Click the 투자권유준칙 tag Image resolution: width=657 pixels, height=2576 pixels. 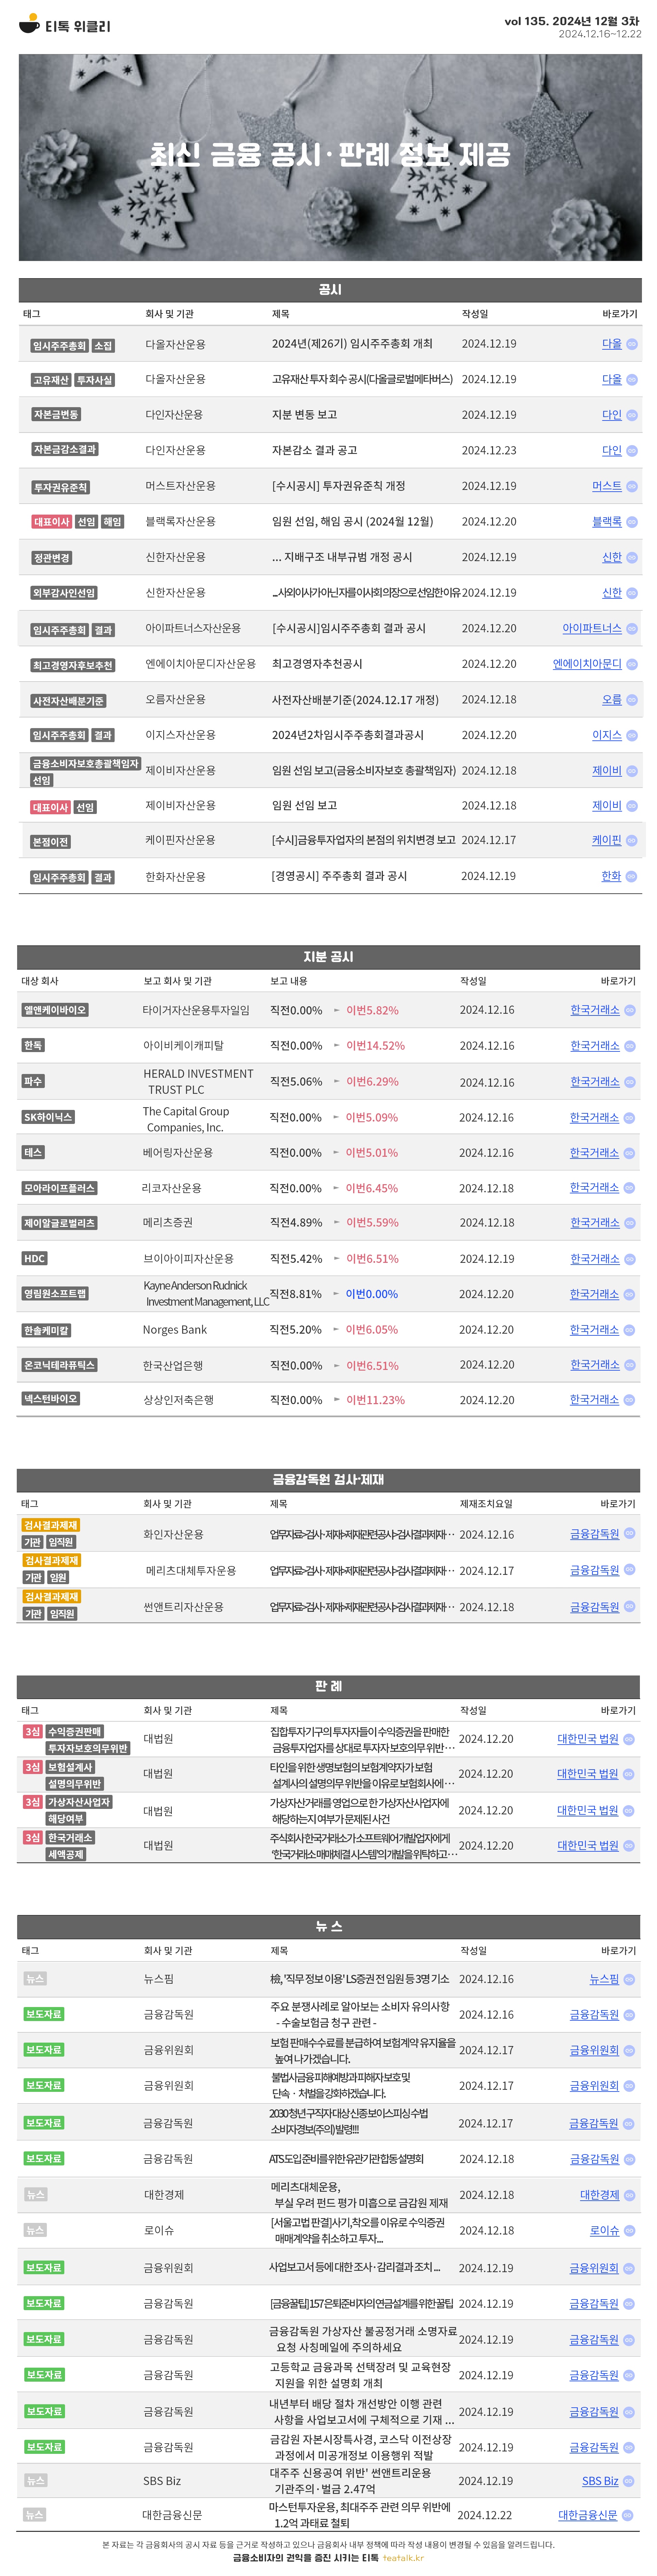pyautogui.click(x=60, y=488)
